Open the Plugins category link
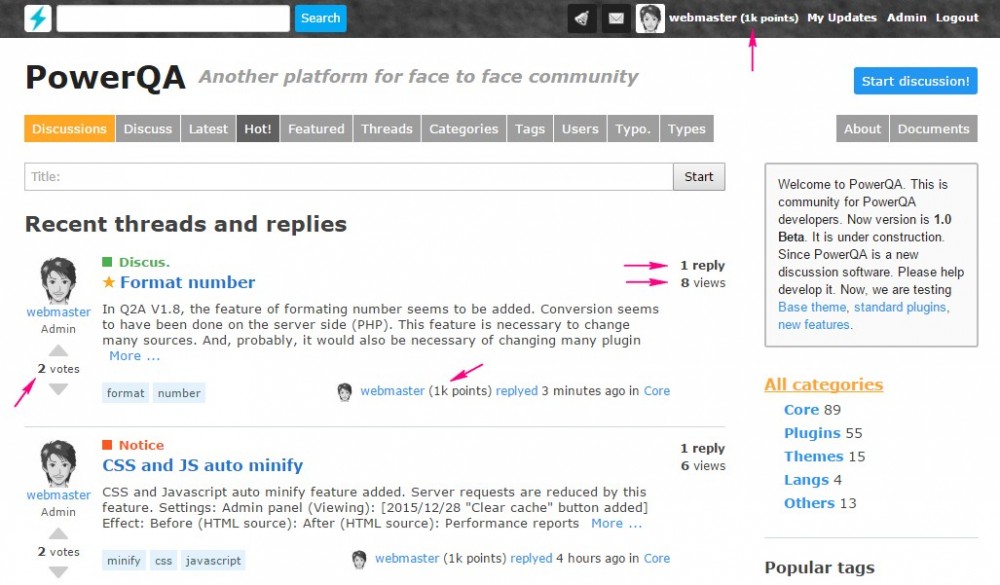The width and height of the screenshot is (1000, 585). pos(812,433)
